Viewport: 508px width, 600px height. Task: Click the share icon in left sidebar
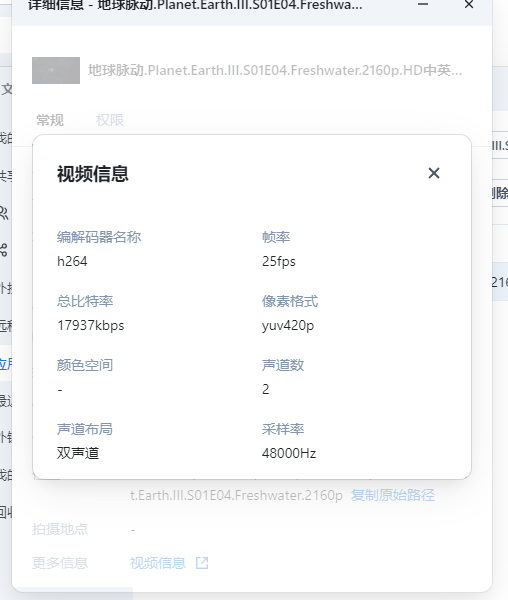(3, 250)
